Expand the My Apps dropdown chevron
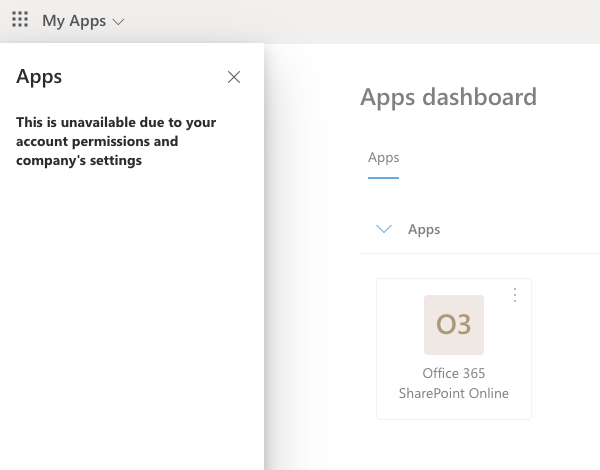The width and height of the screenshot is (600, 470). 119,21
